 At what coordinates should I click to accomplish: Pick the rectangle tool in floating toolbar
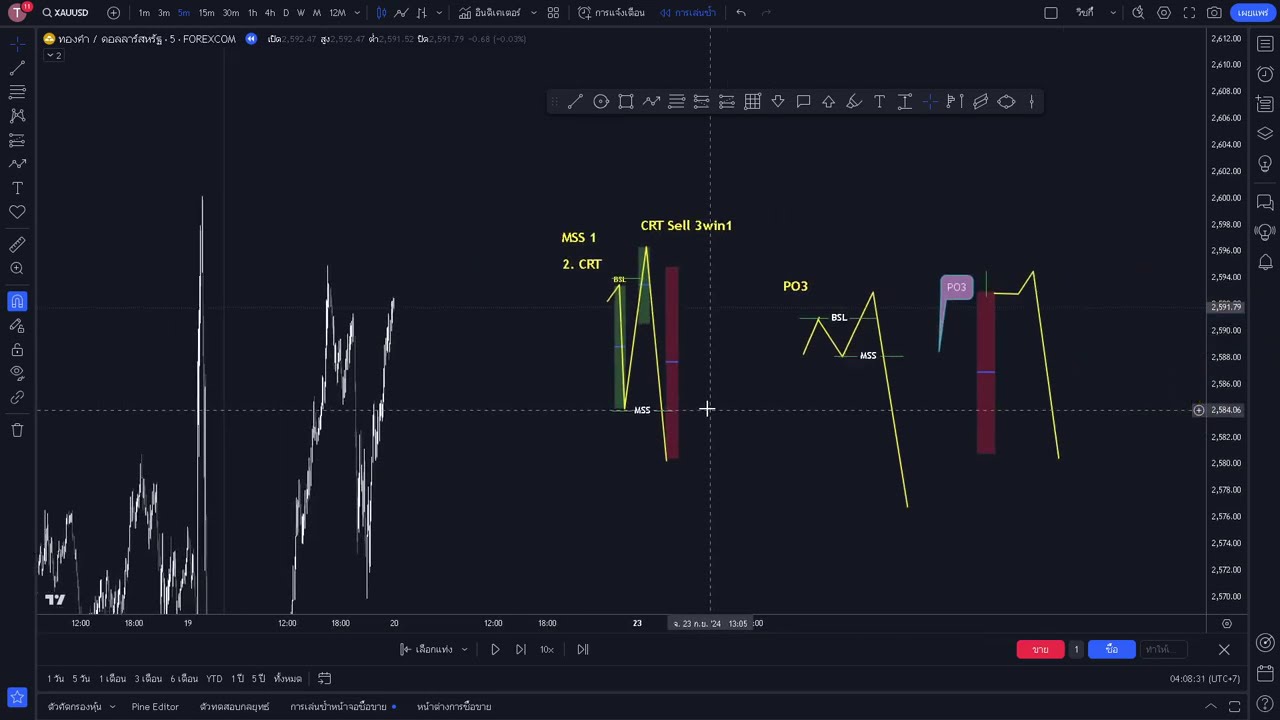[626, 102]
